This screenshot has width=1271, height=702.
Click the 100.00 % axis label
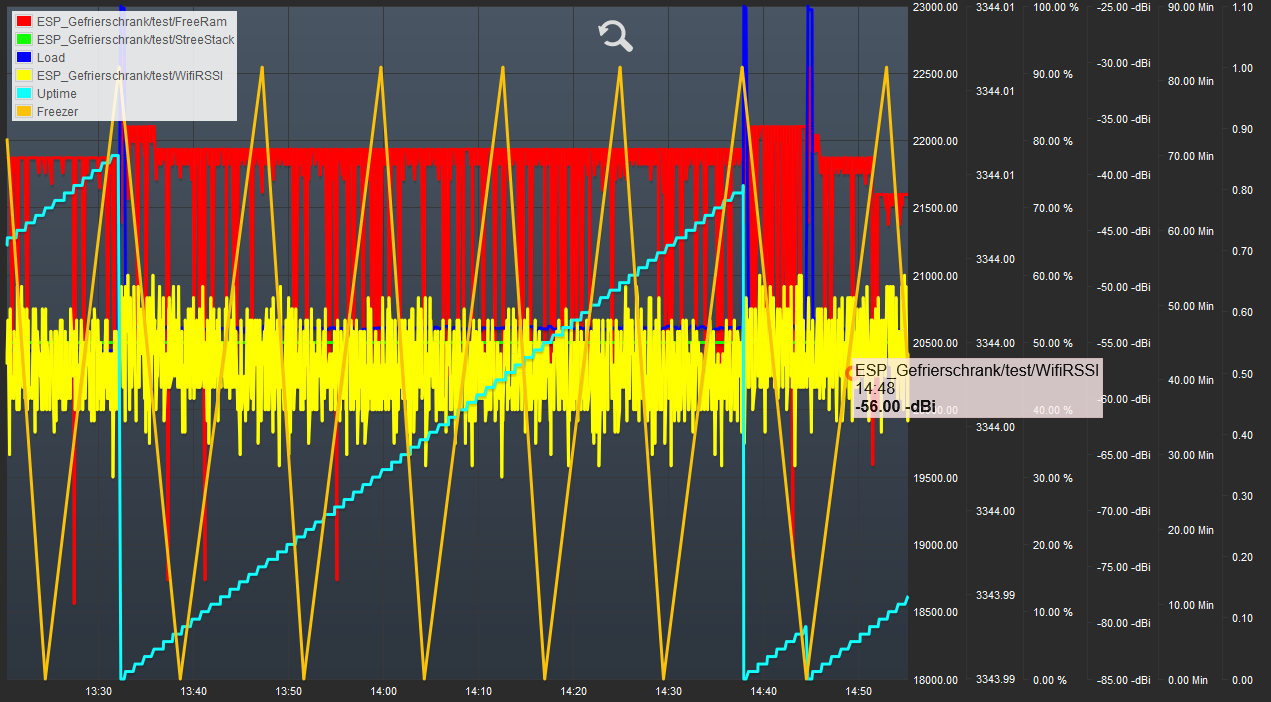[x=1055, y=7]
